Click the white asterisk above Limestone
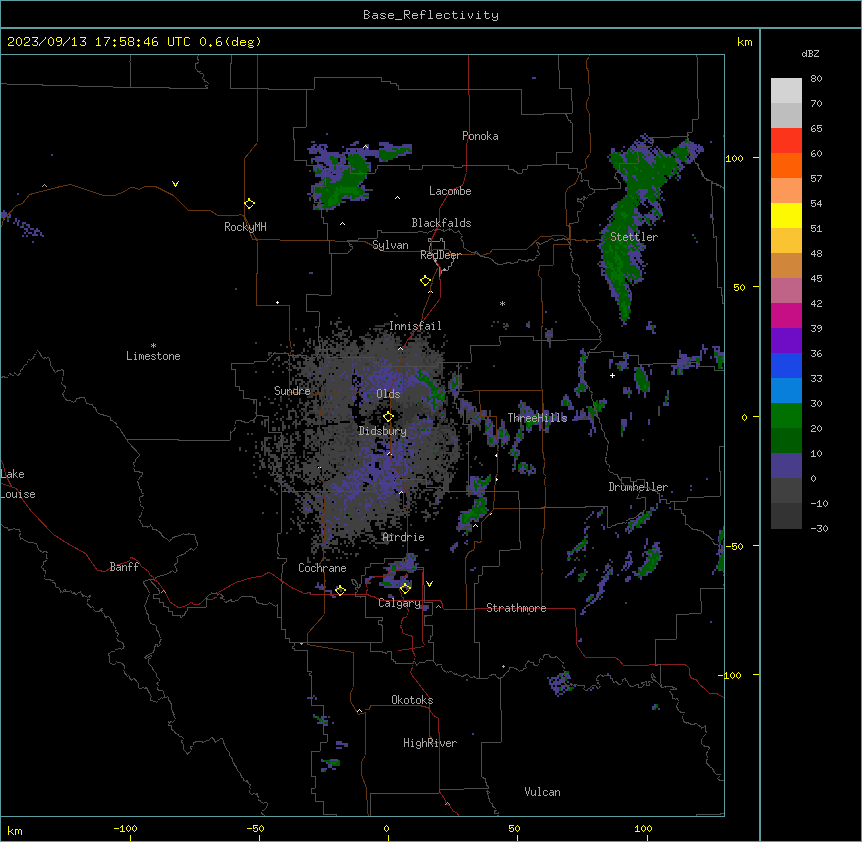This screenshot has height=842, width=862. coord(153,346)
